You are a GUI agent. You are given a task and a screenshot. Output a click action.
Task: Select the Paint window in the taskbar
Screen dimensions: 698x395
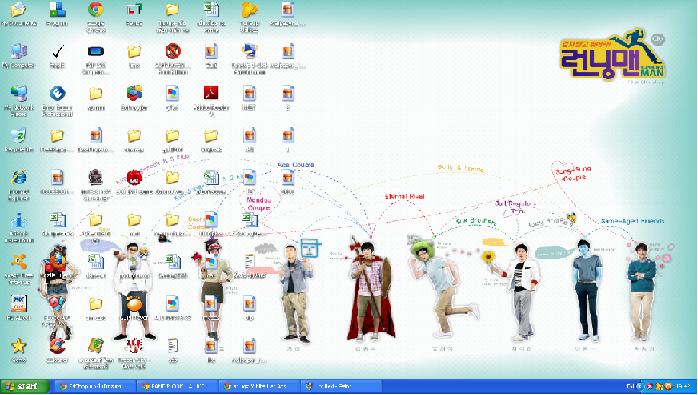(x=341, y=387)
